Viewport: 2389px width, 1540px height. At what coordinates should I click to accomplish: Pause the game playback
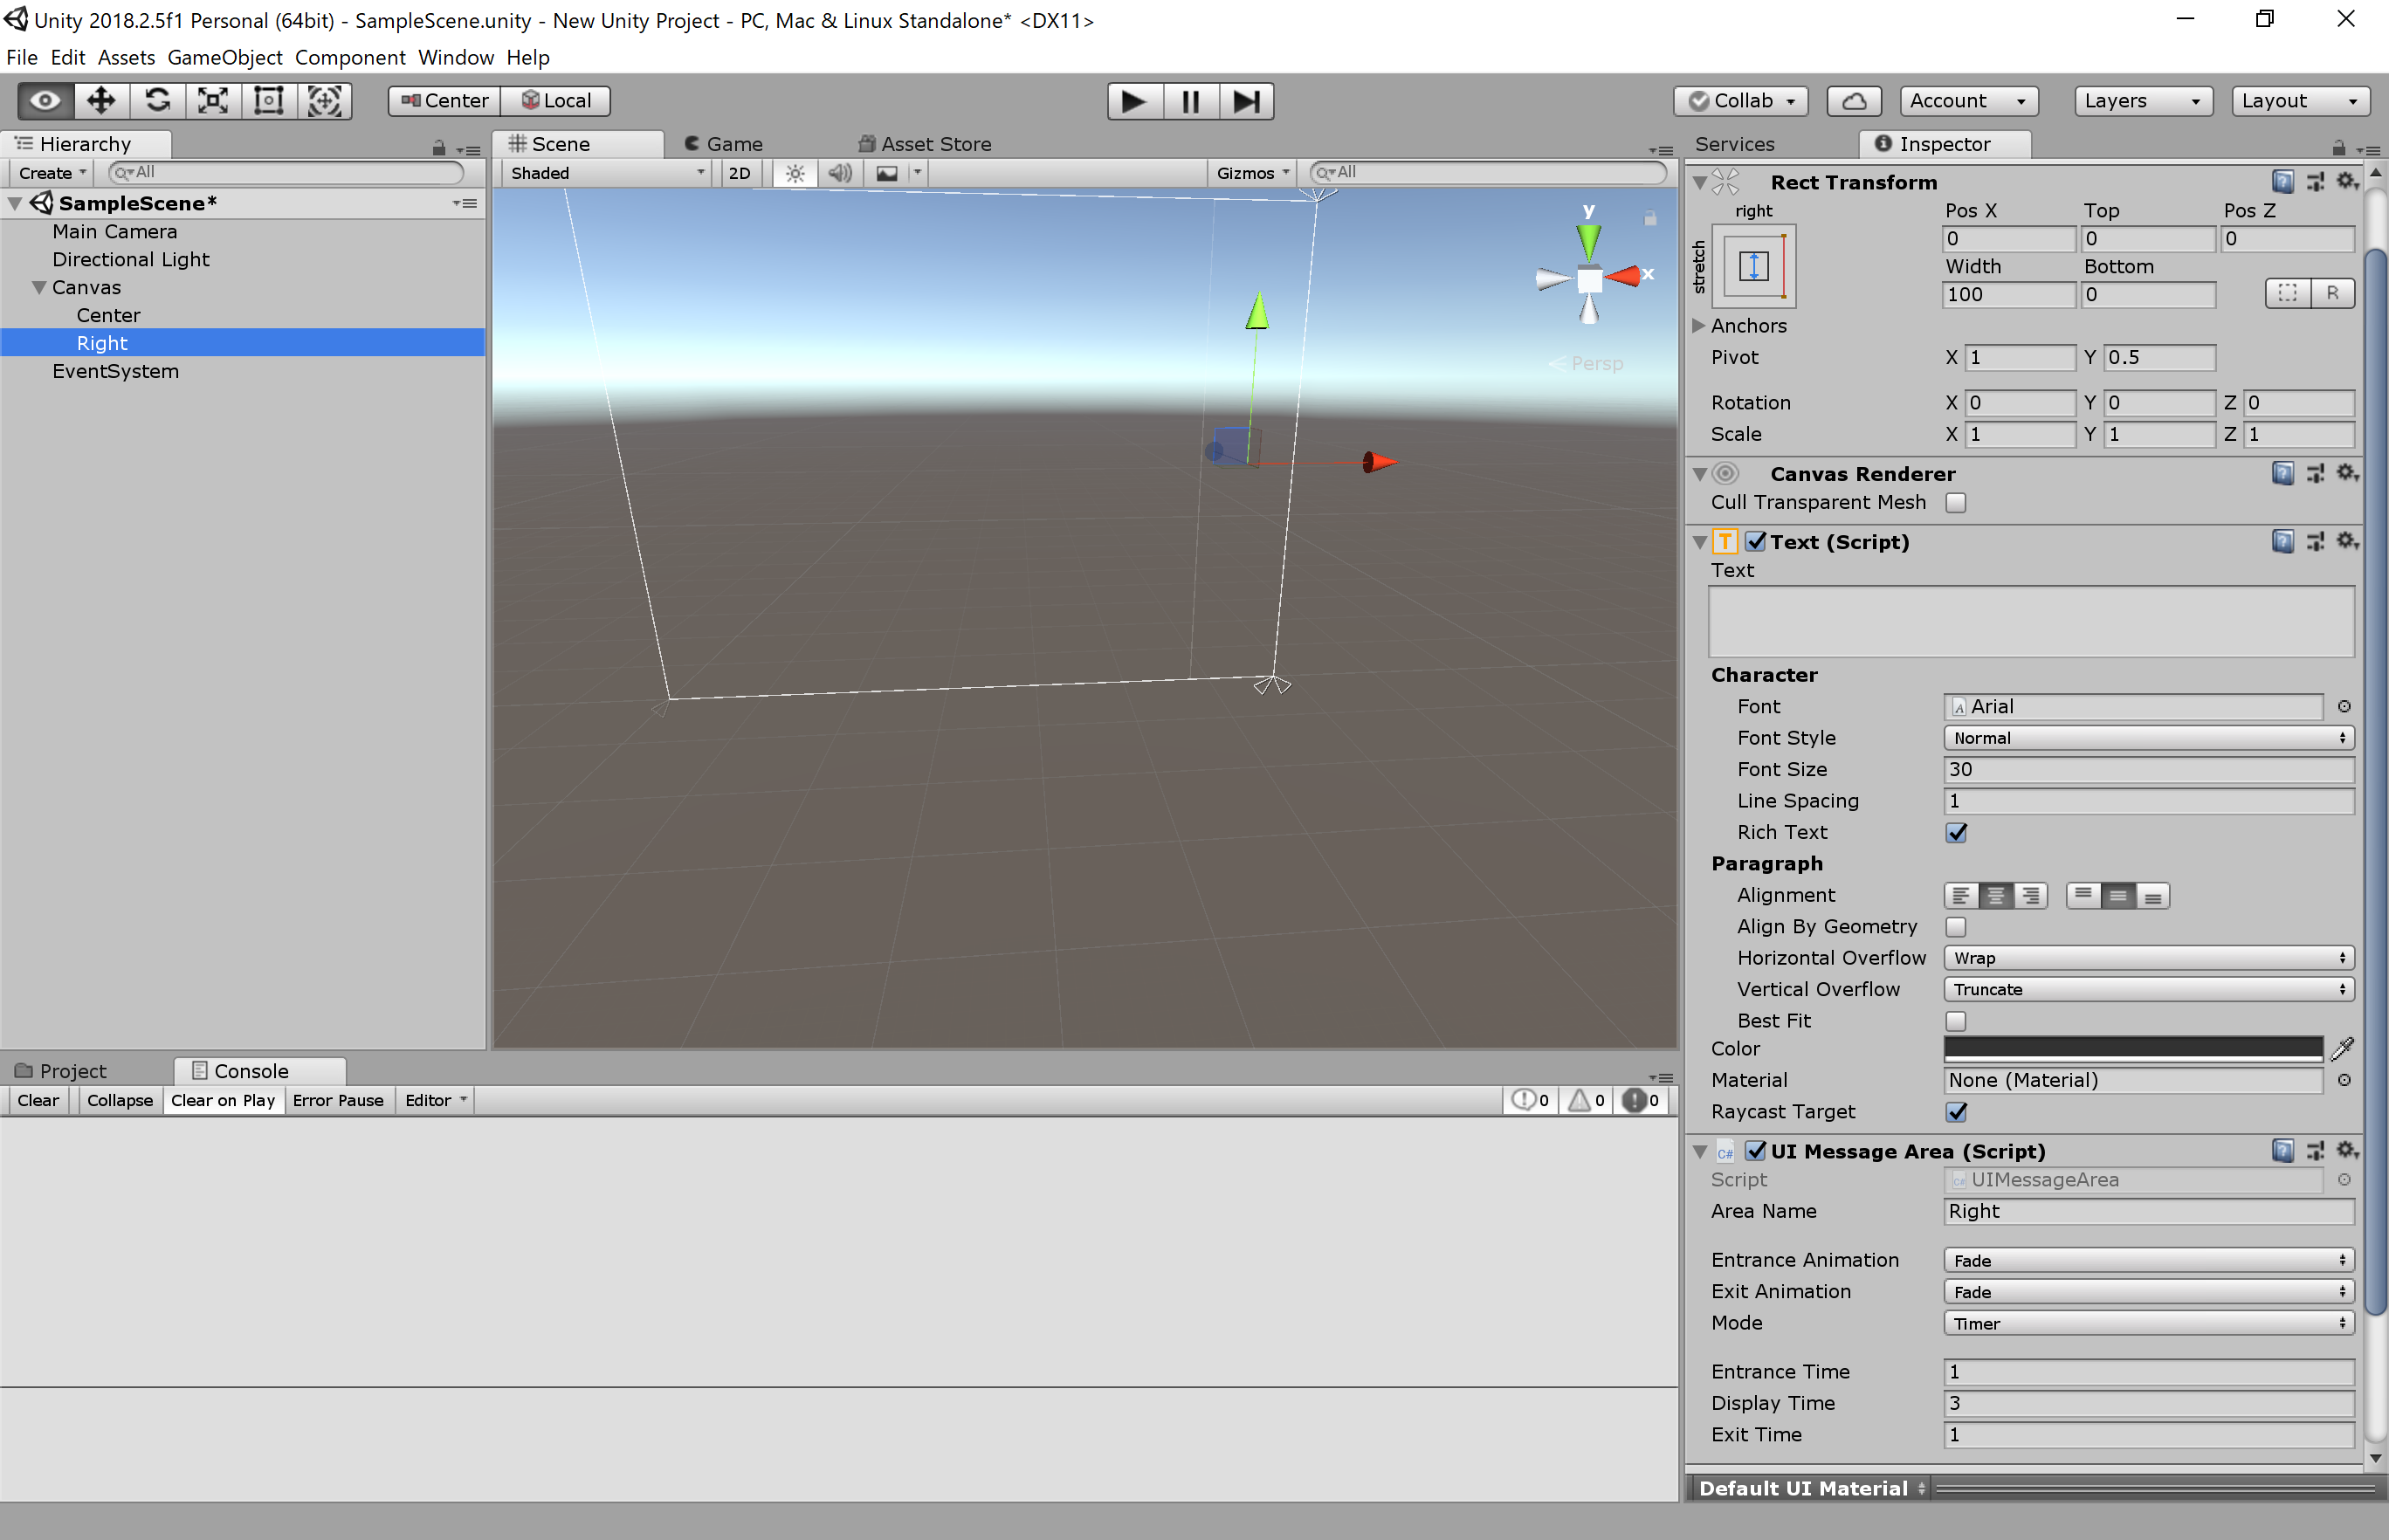[1190, 101]
